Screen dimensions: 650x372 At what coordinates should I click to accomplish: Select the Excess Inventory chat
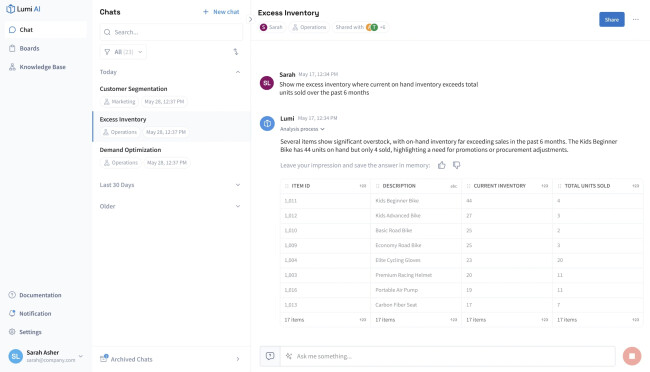(x=171, y=126)
